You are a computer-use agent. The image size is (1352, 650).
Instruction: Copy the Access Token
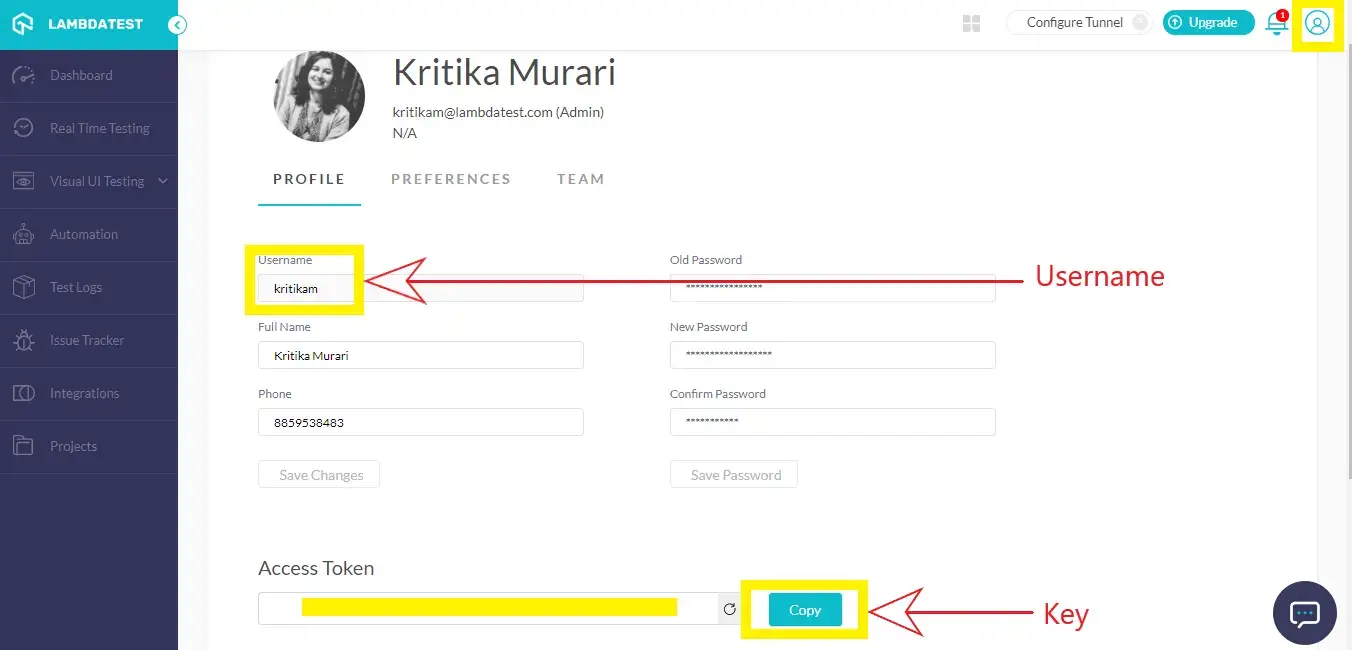click(805, 609)
